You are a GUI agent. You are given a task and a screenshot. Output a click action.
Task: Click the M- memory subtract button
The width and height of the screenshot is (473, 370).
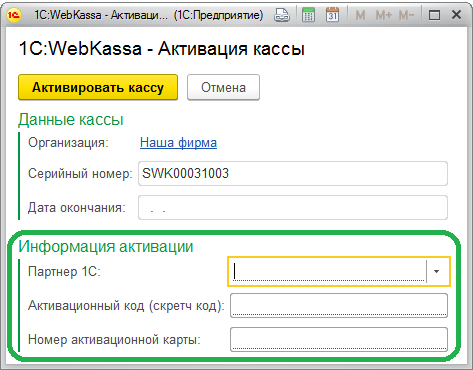click(406, 15)
